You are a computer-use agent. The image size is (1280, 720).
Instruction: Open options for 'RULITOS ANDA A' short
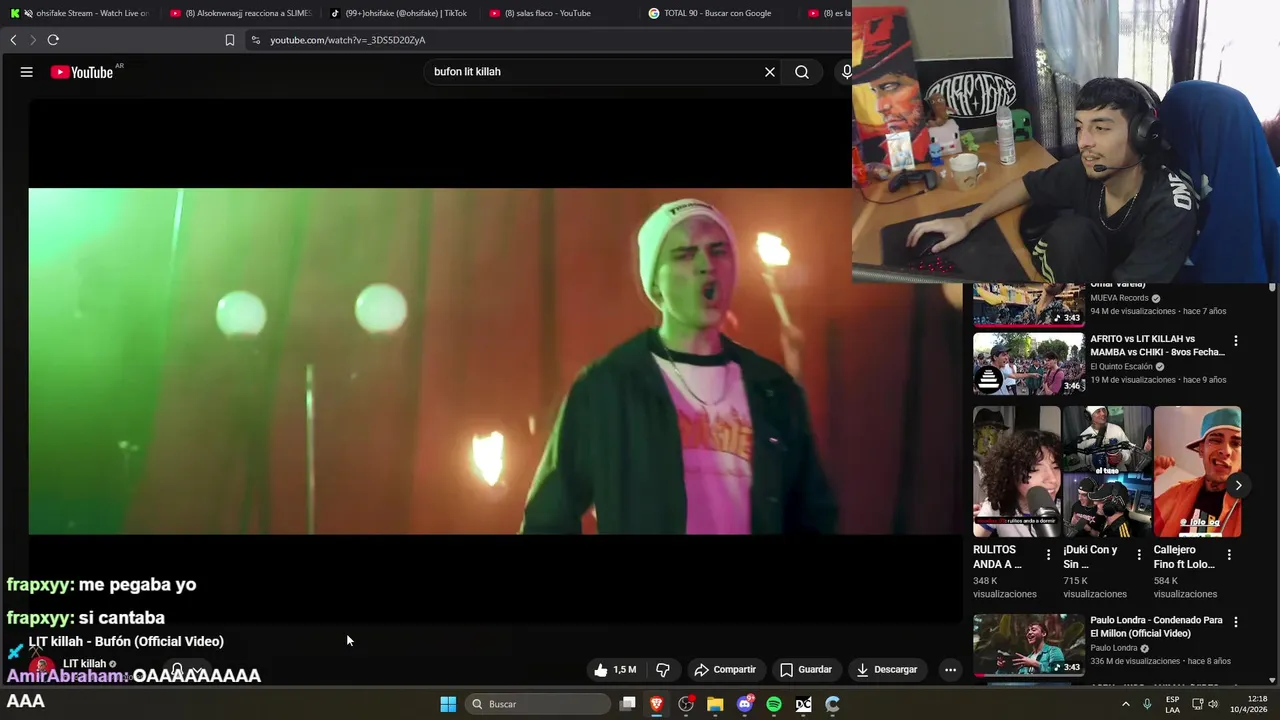click(1048, 554)
